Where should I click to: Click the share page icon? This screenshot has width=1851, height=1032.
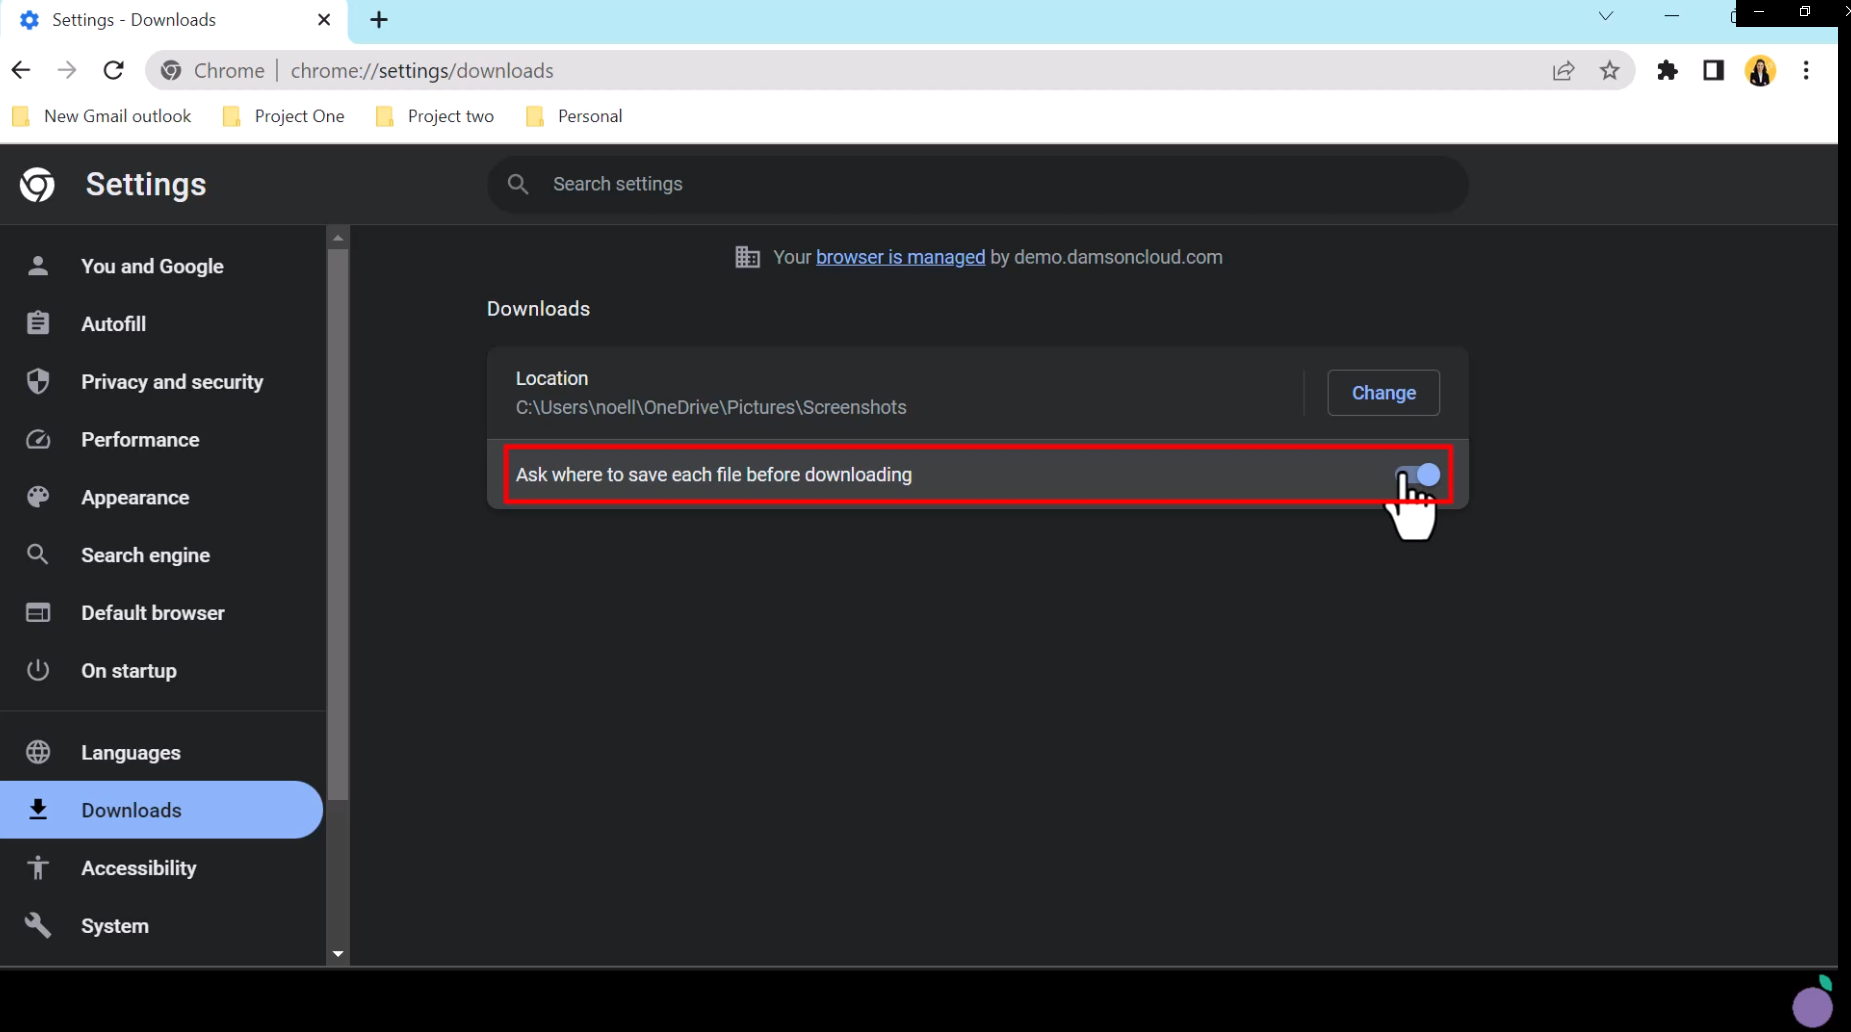[1563, 70]
